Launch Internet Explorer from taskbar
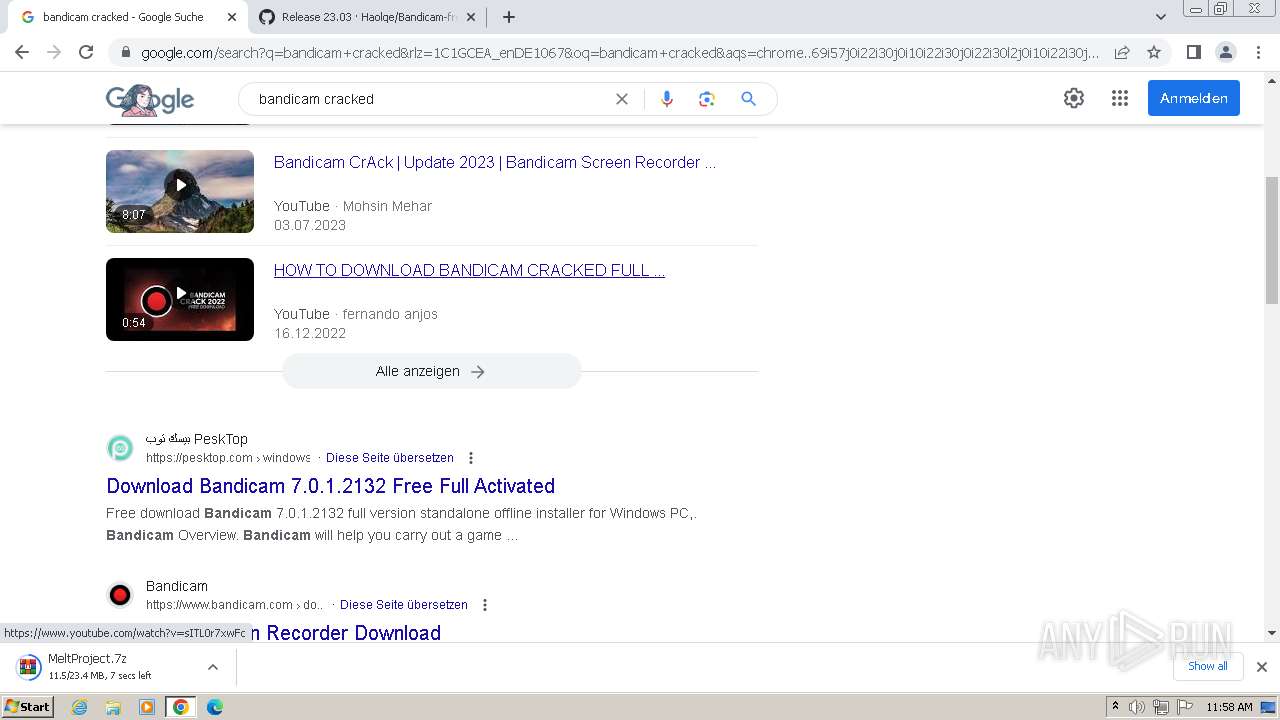This screenshot has width=1280, height=720. point(79,707)
